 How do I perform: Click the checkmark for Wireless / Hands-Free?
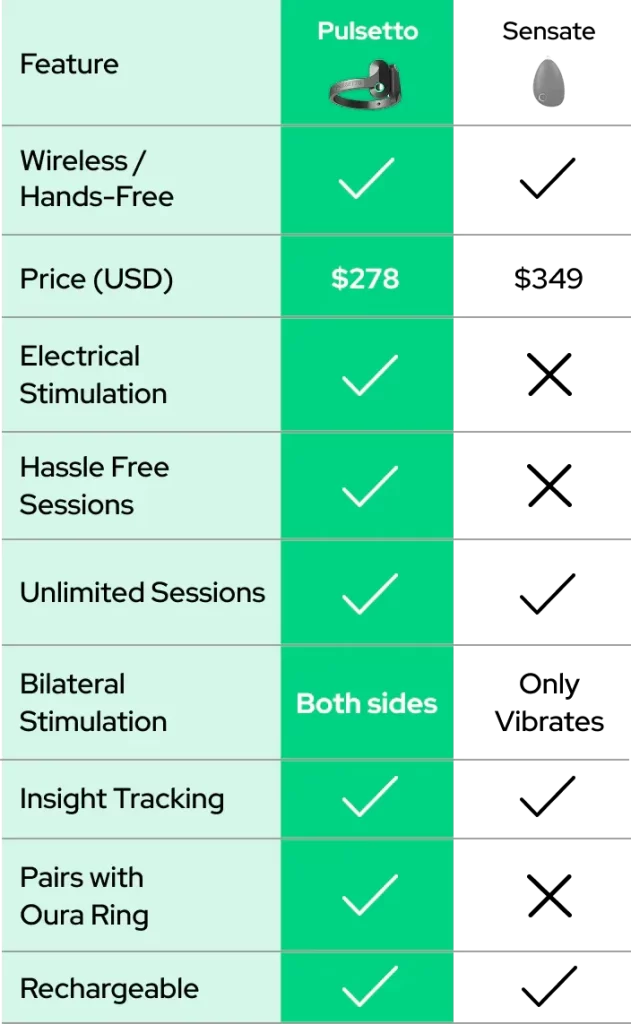pos(367,179)
